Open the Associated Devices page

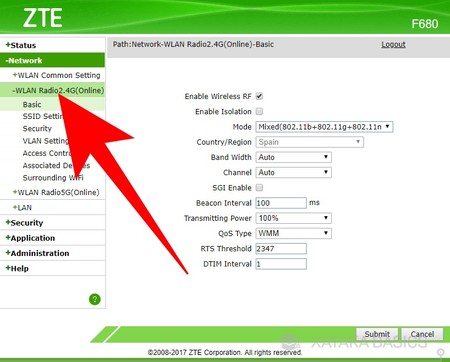point(56,166)
